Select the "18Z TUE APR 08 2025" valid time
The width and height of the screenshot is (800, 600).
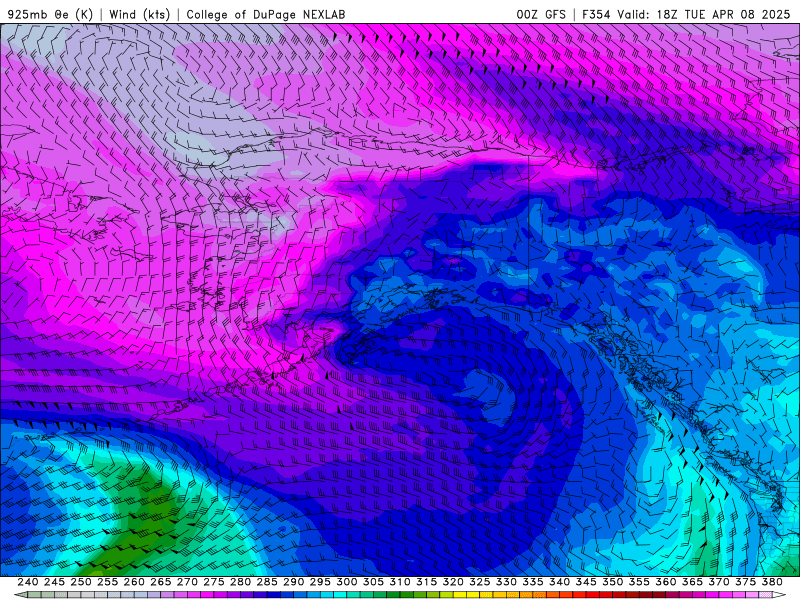[723, 14]
